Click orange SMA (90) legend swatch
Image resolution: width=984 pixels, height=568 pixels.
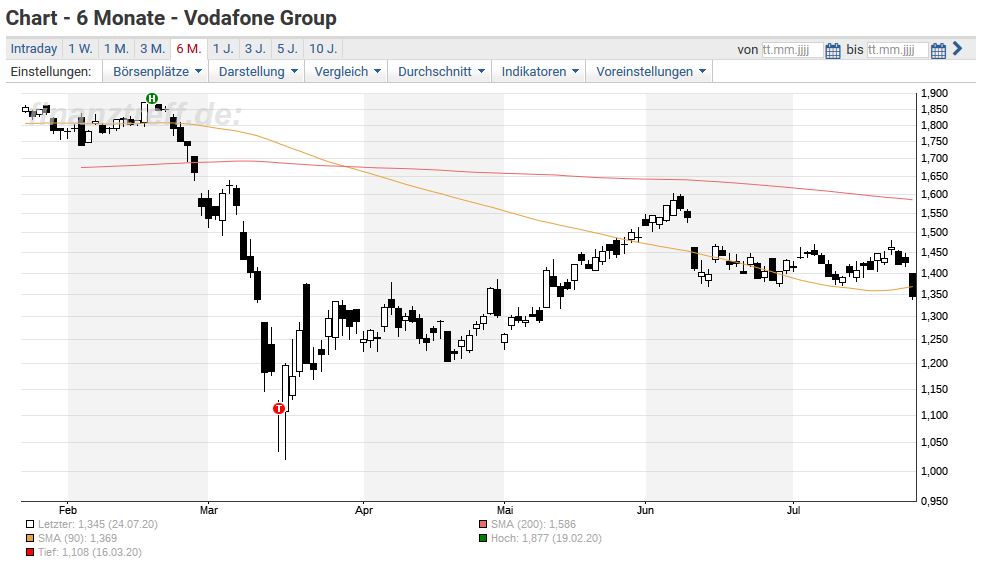[29, 538]
